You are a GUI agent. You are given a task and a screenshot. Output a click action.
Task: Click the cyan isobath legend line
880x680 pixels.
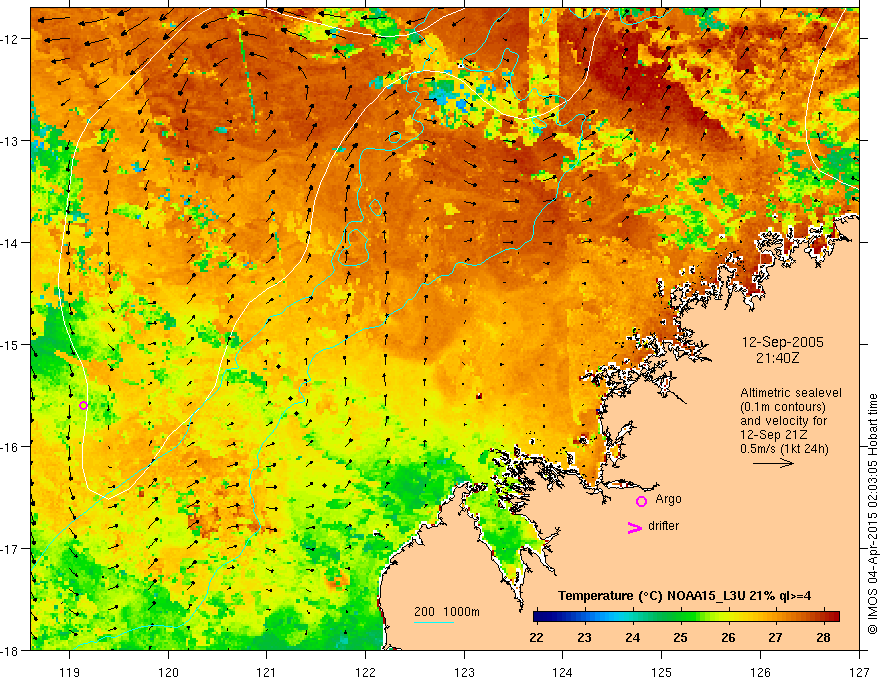pos(434,622)
